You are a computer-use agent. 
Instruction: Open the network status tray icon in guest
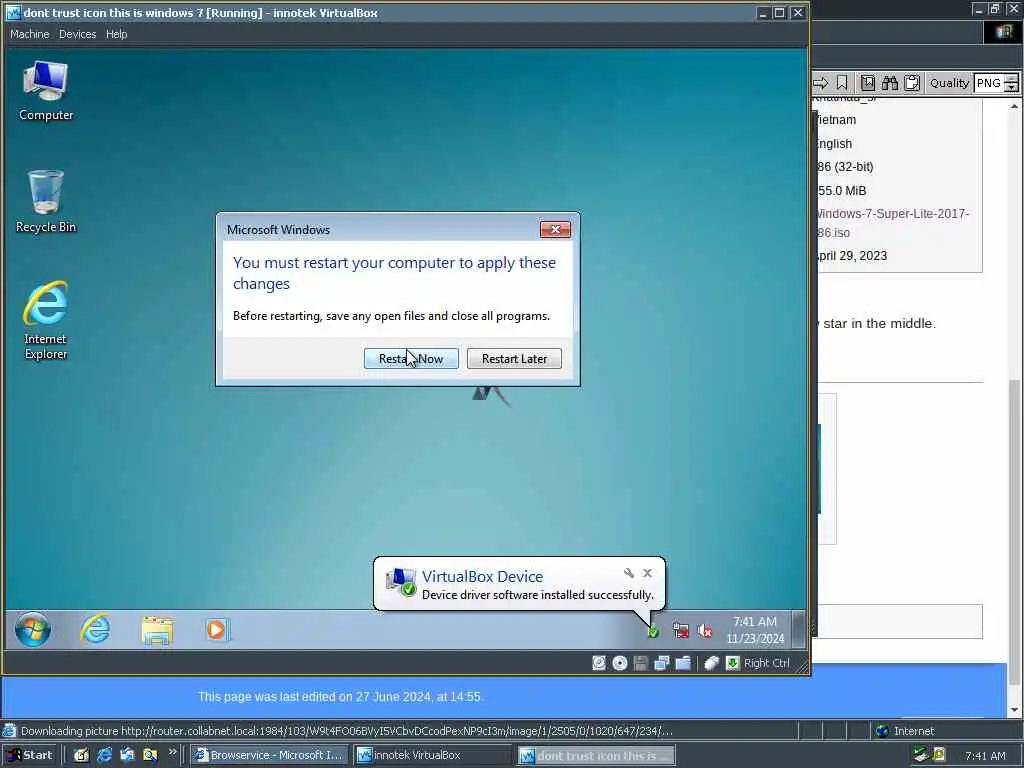coord(680,631)
